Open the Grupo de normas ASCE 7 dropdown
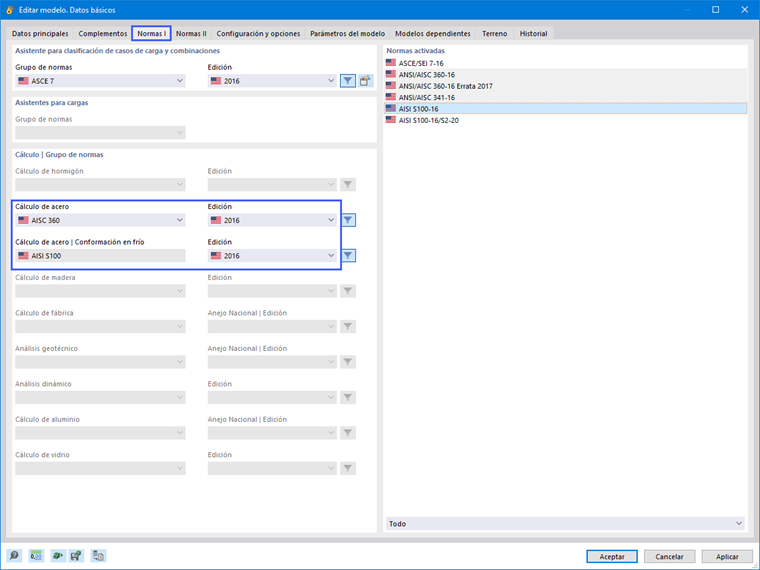 click(x=100, y=81)
